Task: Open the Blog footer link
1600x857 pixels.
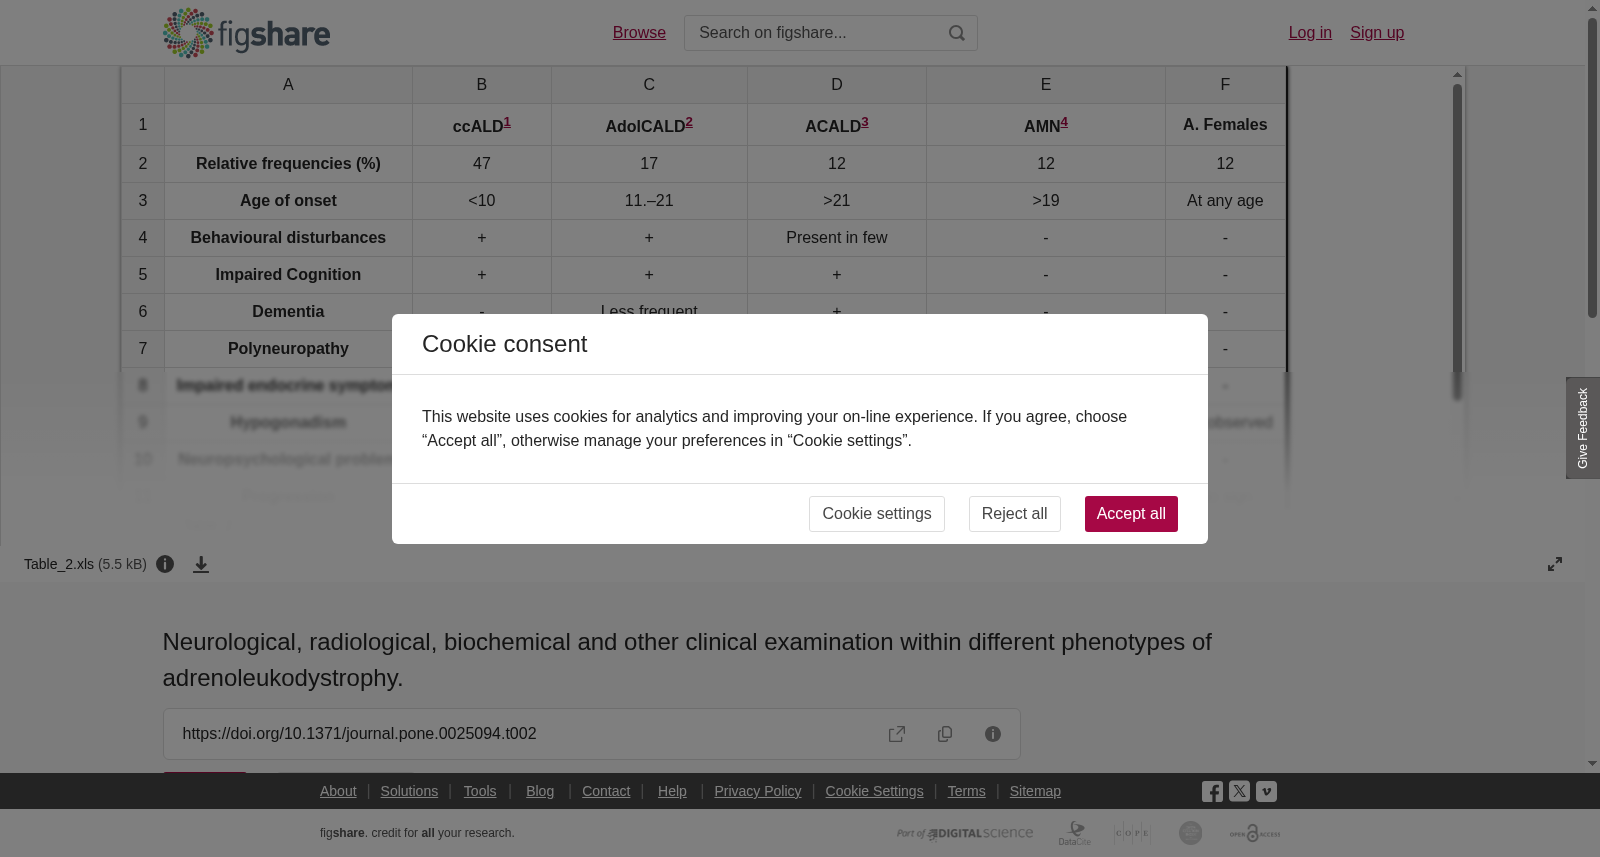Action: pyautogui.click(x=540, y=791)
